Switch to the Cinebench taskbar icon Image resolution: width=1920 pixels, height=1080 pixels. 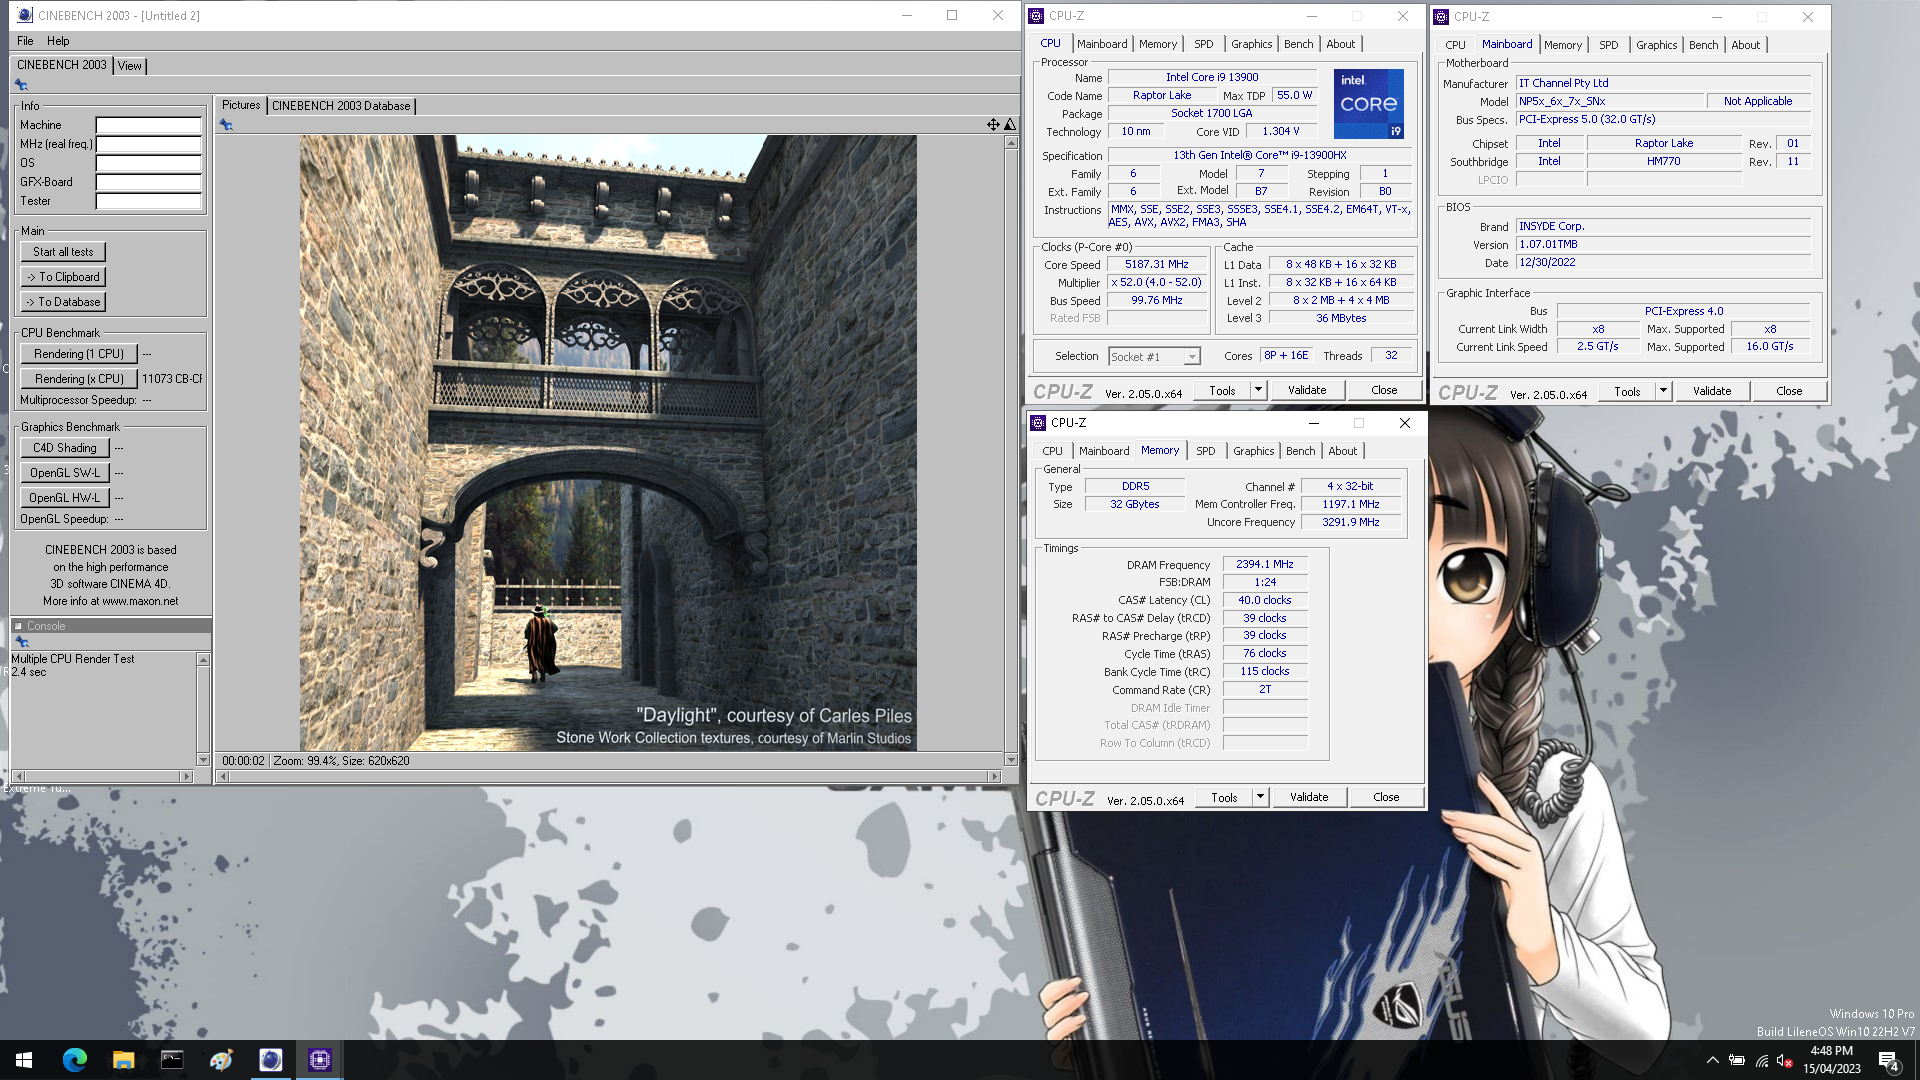(270, 1060)
